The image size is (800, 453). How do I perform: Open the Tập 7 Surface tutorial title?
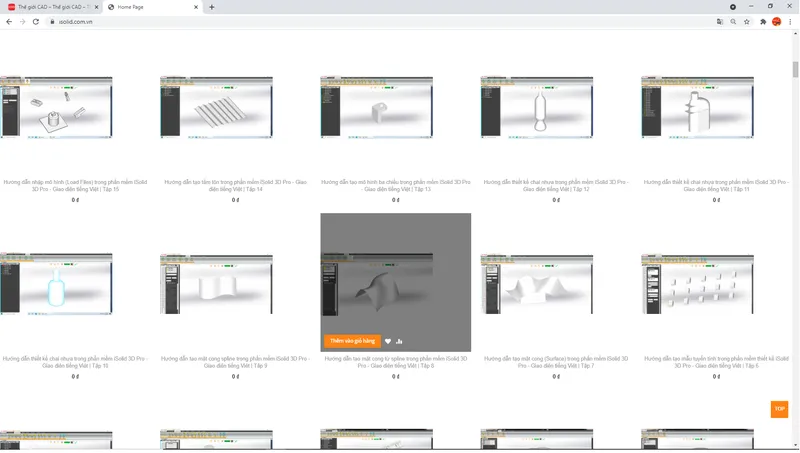pyautogui.click(x=556, y=362)
